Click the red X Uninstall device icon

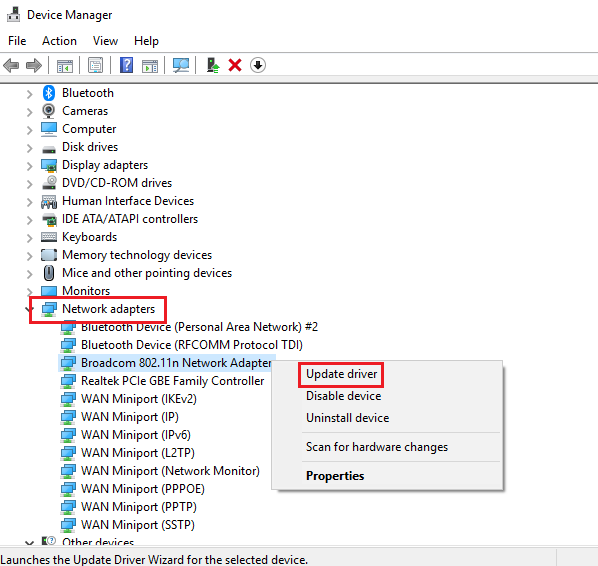coord(235,65)
